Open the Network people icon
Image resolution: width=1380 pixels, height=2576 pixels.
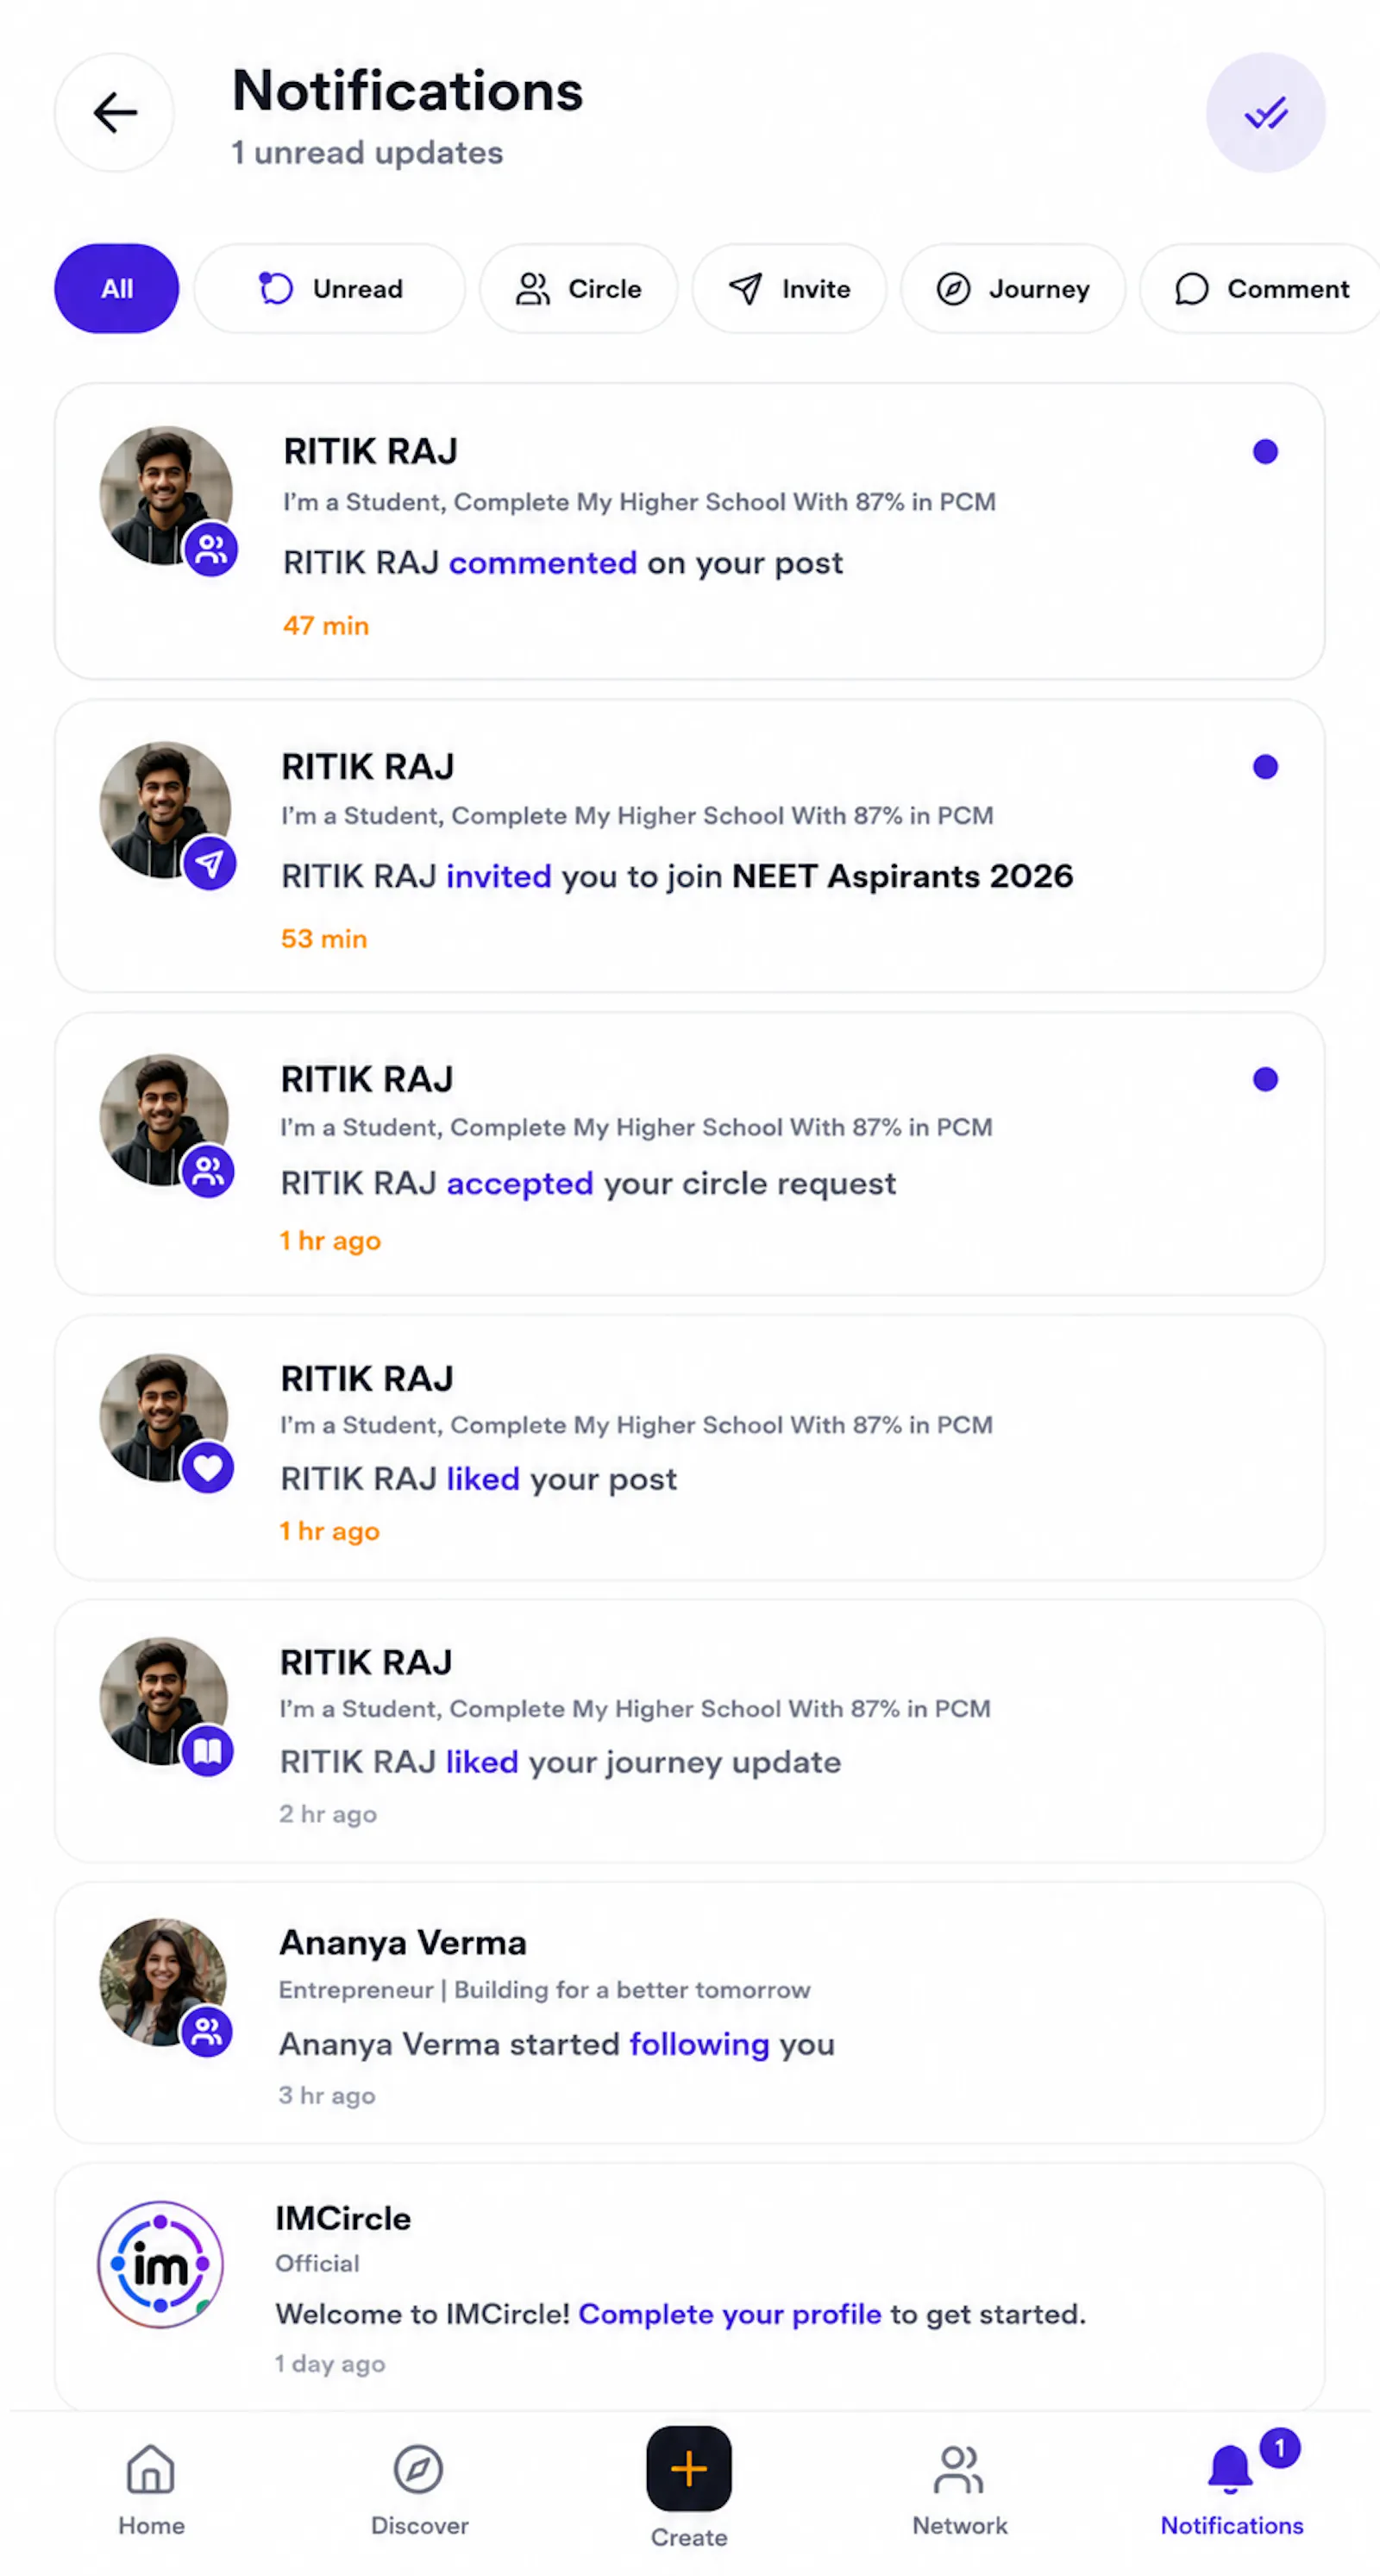pos(958,2469)
